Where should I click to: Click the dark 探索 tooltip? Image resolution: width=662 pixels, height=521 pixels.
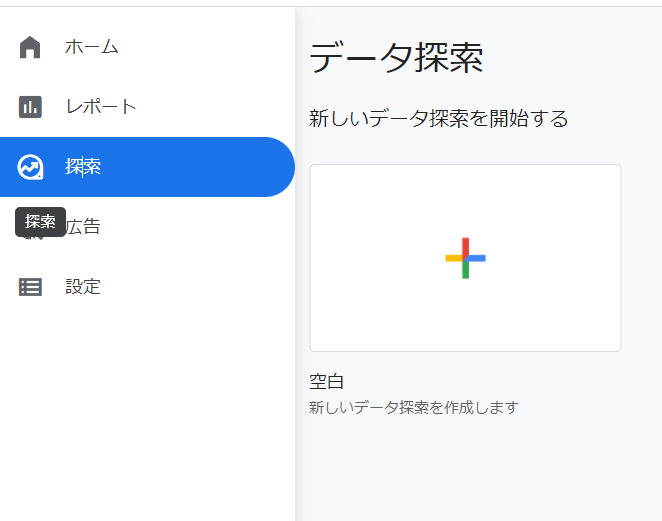coord(41,221)
